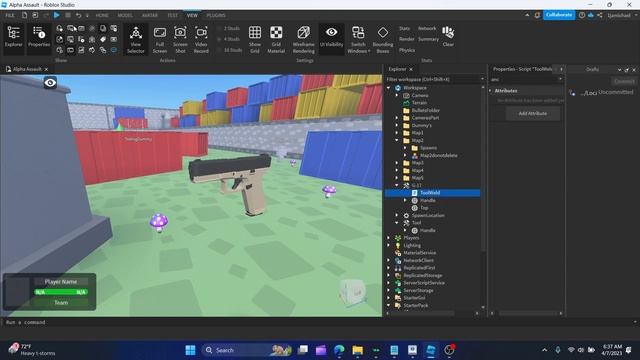This screenshot has width=640, height=360.
Task: Show the Stats overlay
Action: (404, 28)
